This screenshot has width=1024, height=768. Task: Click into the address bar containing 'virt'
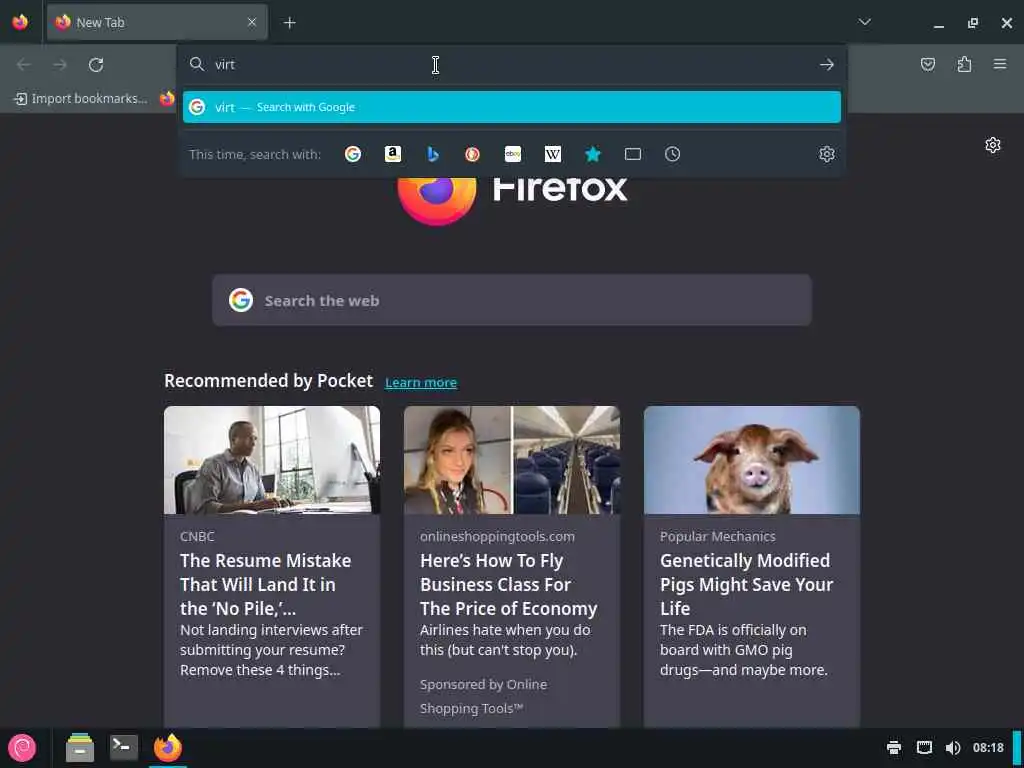tap(512, 65)
